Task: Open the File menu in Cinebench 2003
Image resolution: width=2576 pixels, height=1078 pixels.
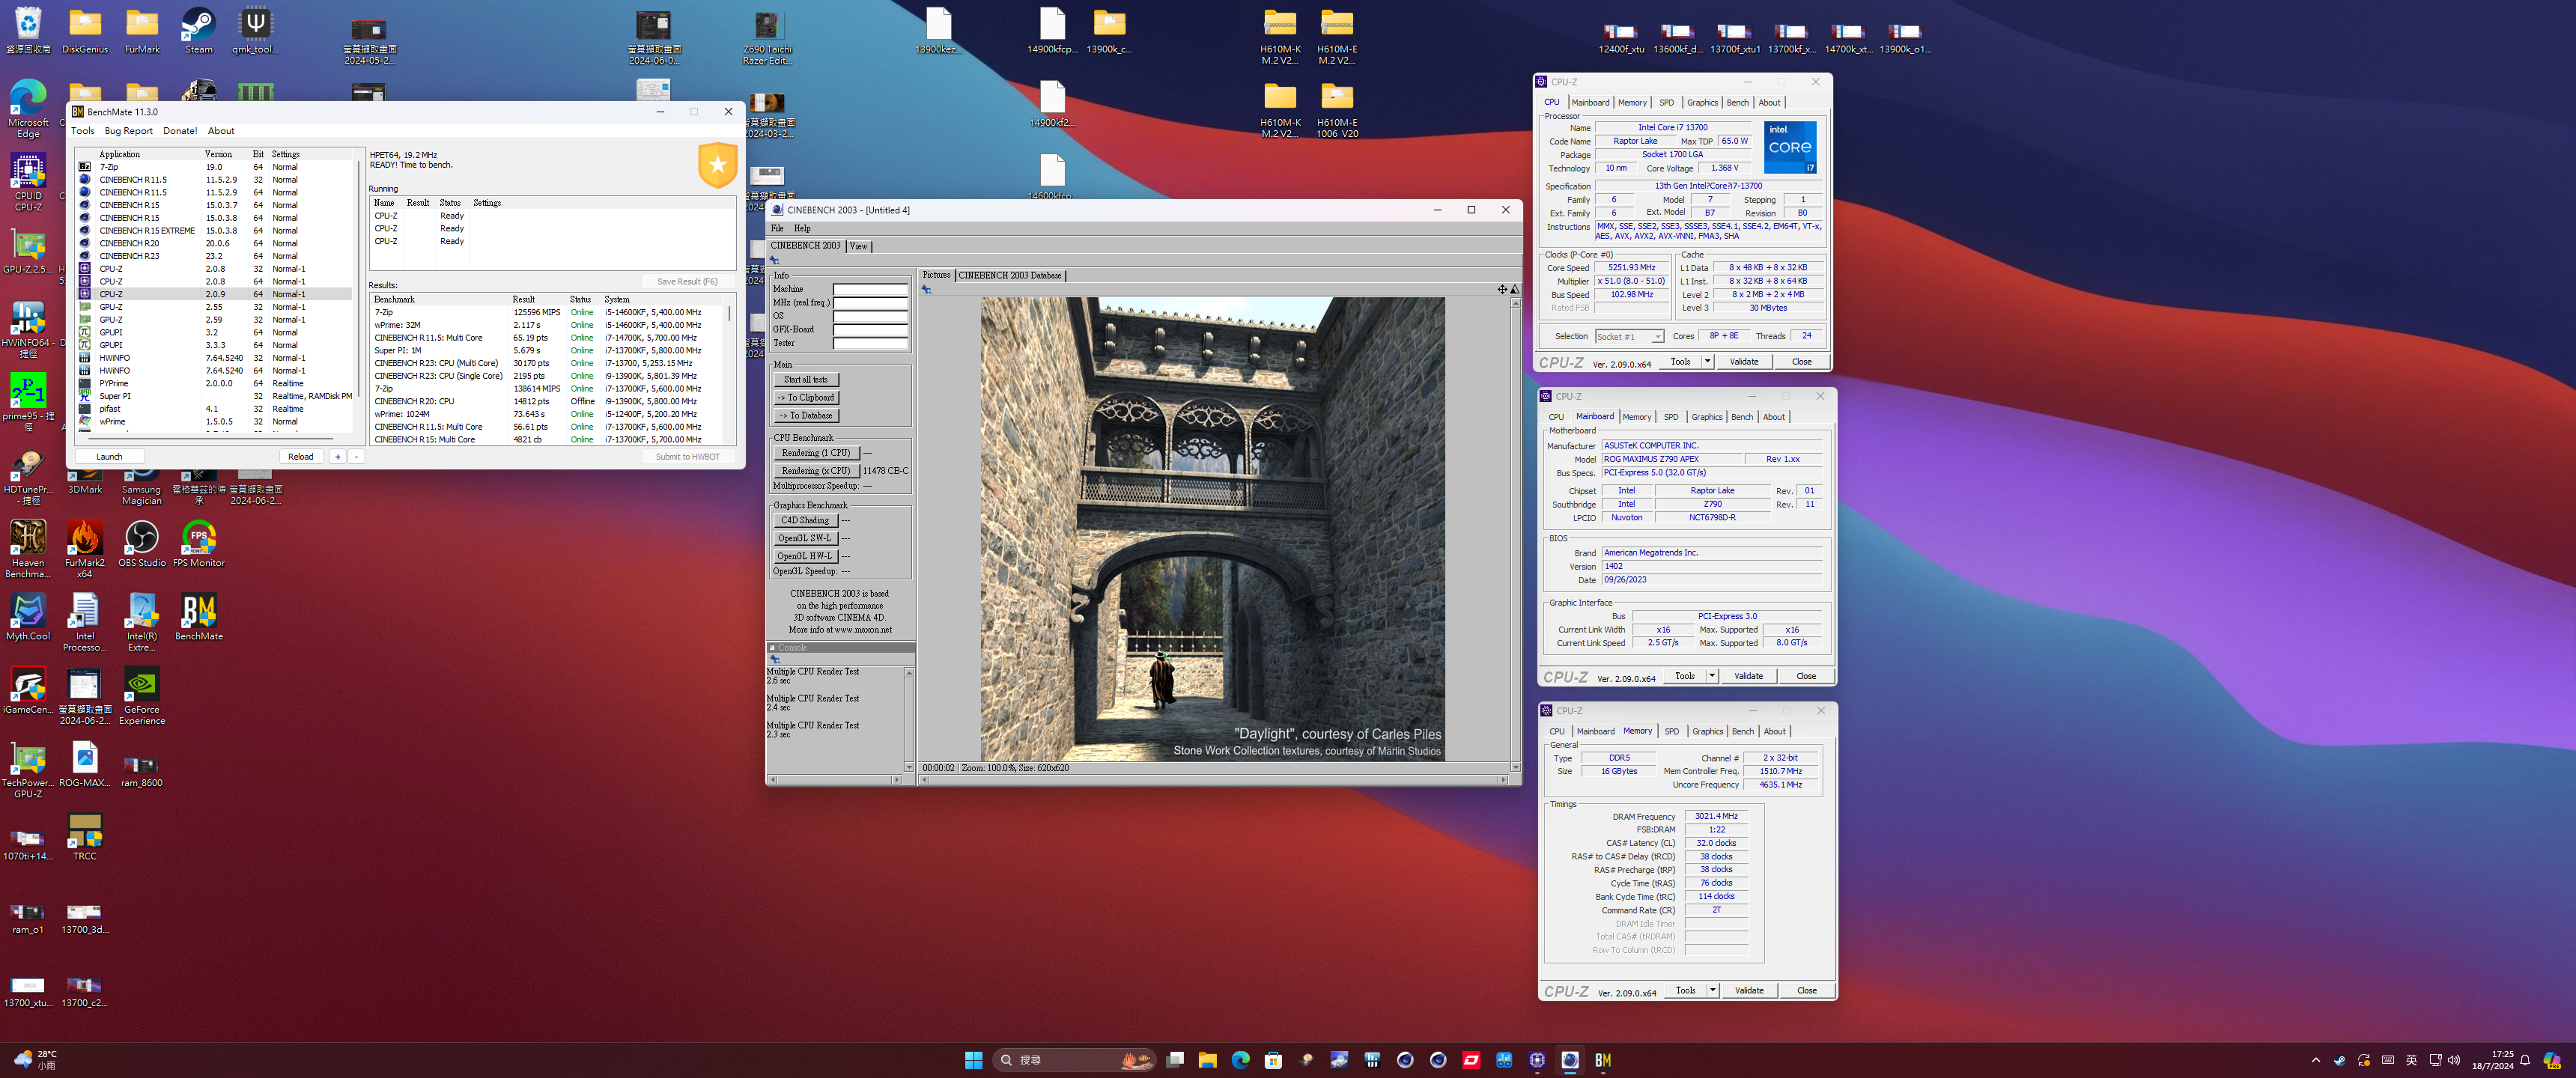Action: 777,228
